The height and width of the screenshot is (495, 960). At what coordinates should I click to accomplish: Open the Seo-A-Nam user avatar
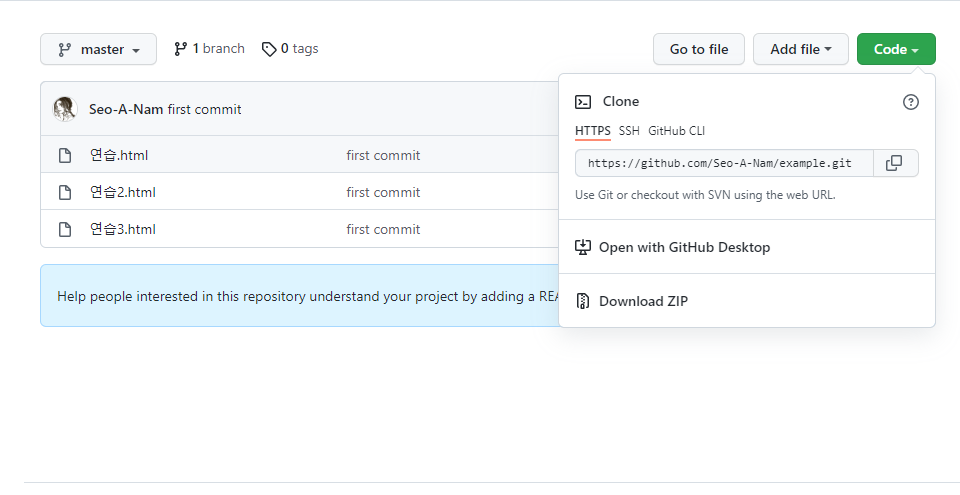point(65,109)
